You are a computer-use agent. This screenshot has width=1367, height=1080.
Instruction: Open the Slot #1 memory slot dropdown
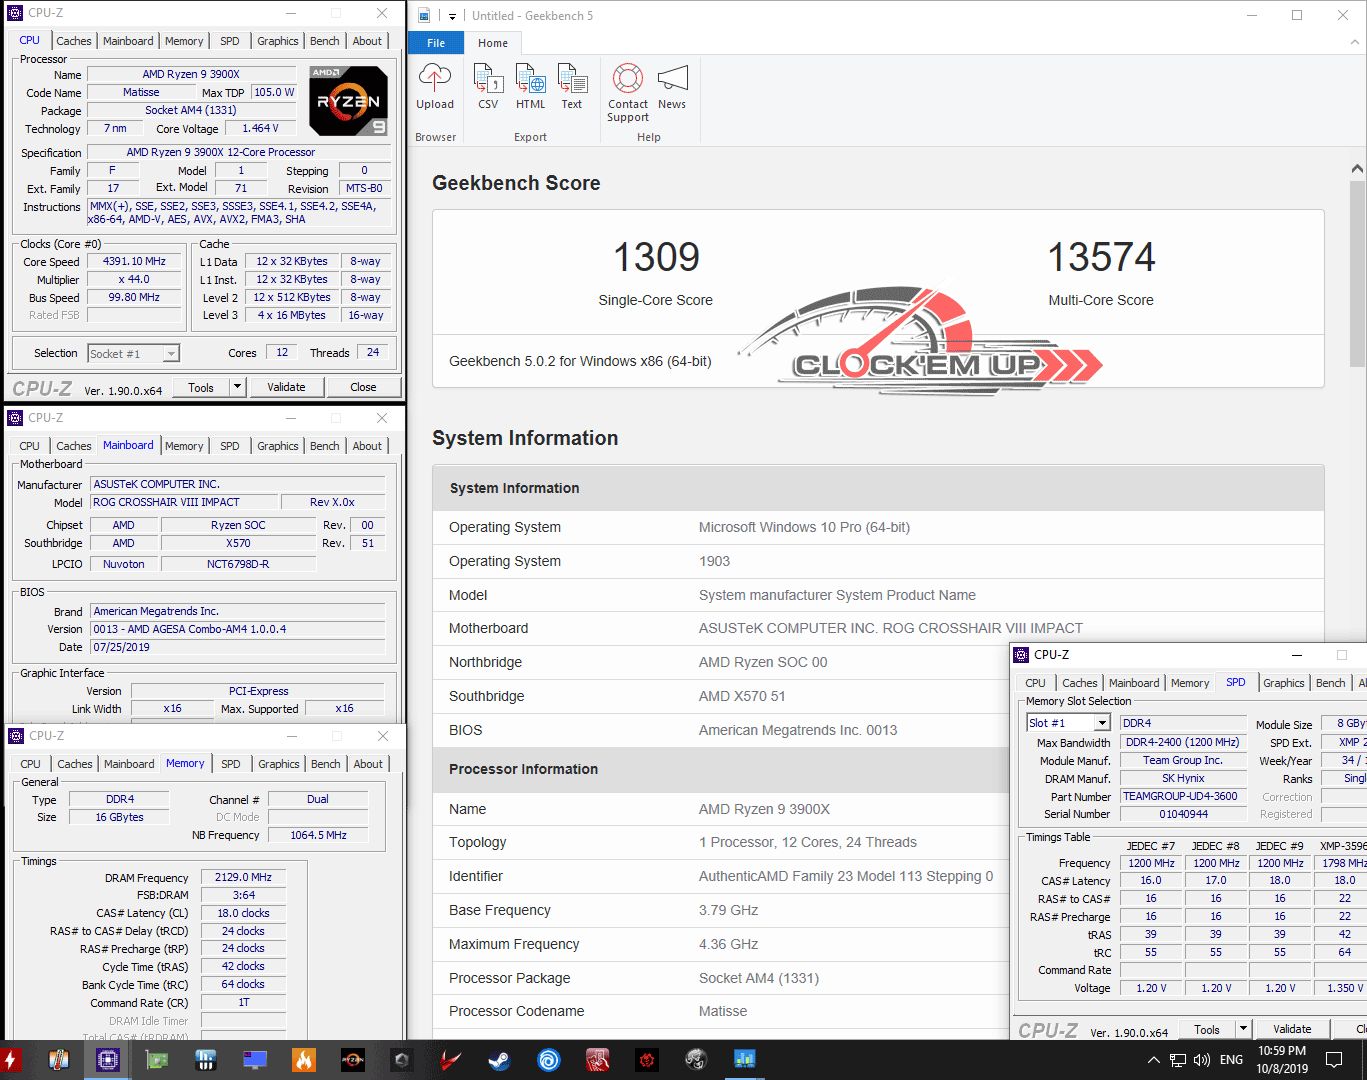(1102, 723)
